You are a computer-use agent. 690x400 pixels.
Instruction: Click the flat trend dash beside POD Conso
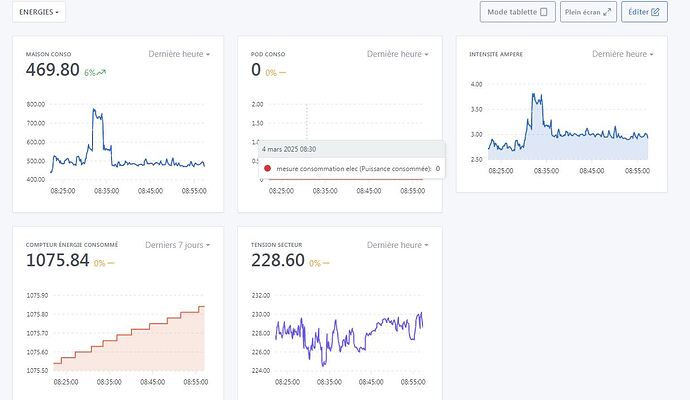pyautogui.click(x=283, y=72)
